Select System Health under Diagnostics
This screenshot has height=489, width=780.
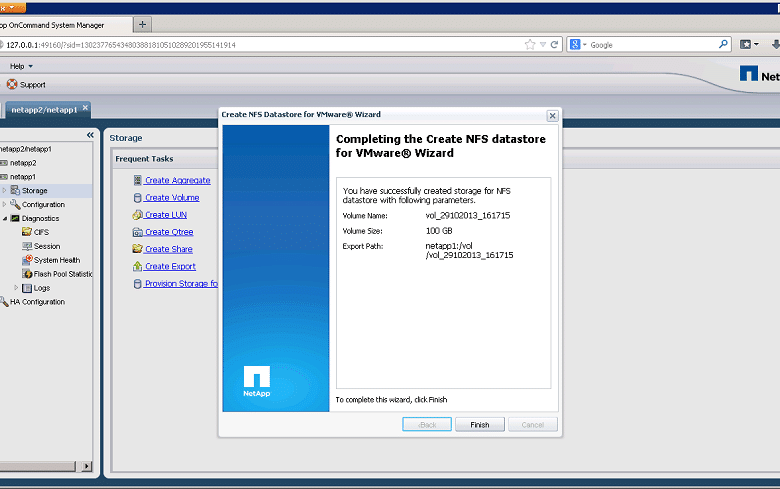pos(57,260)
